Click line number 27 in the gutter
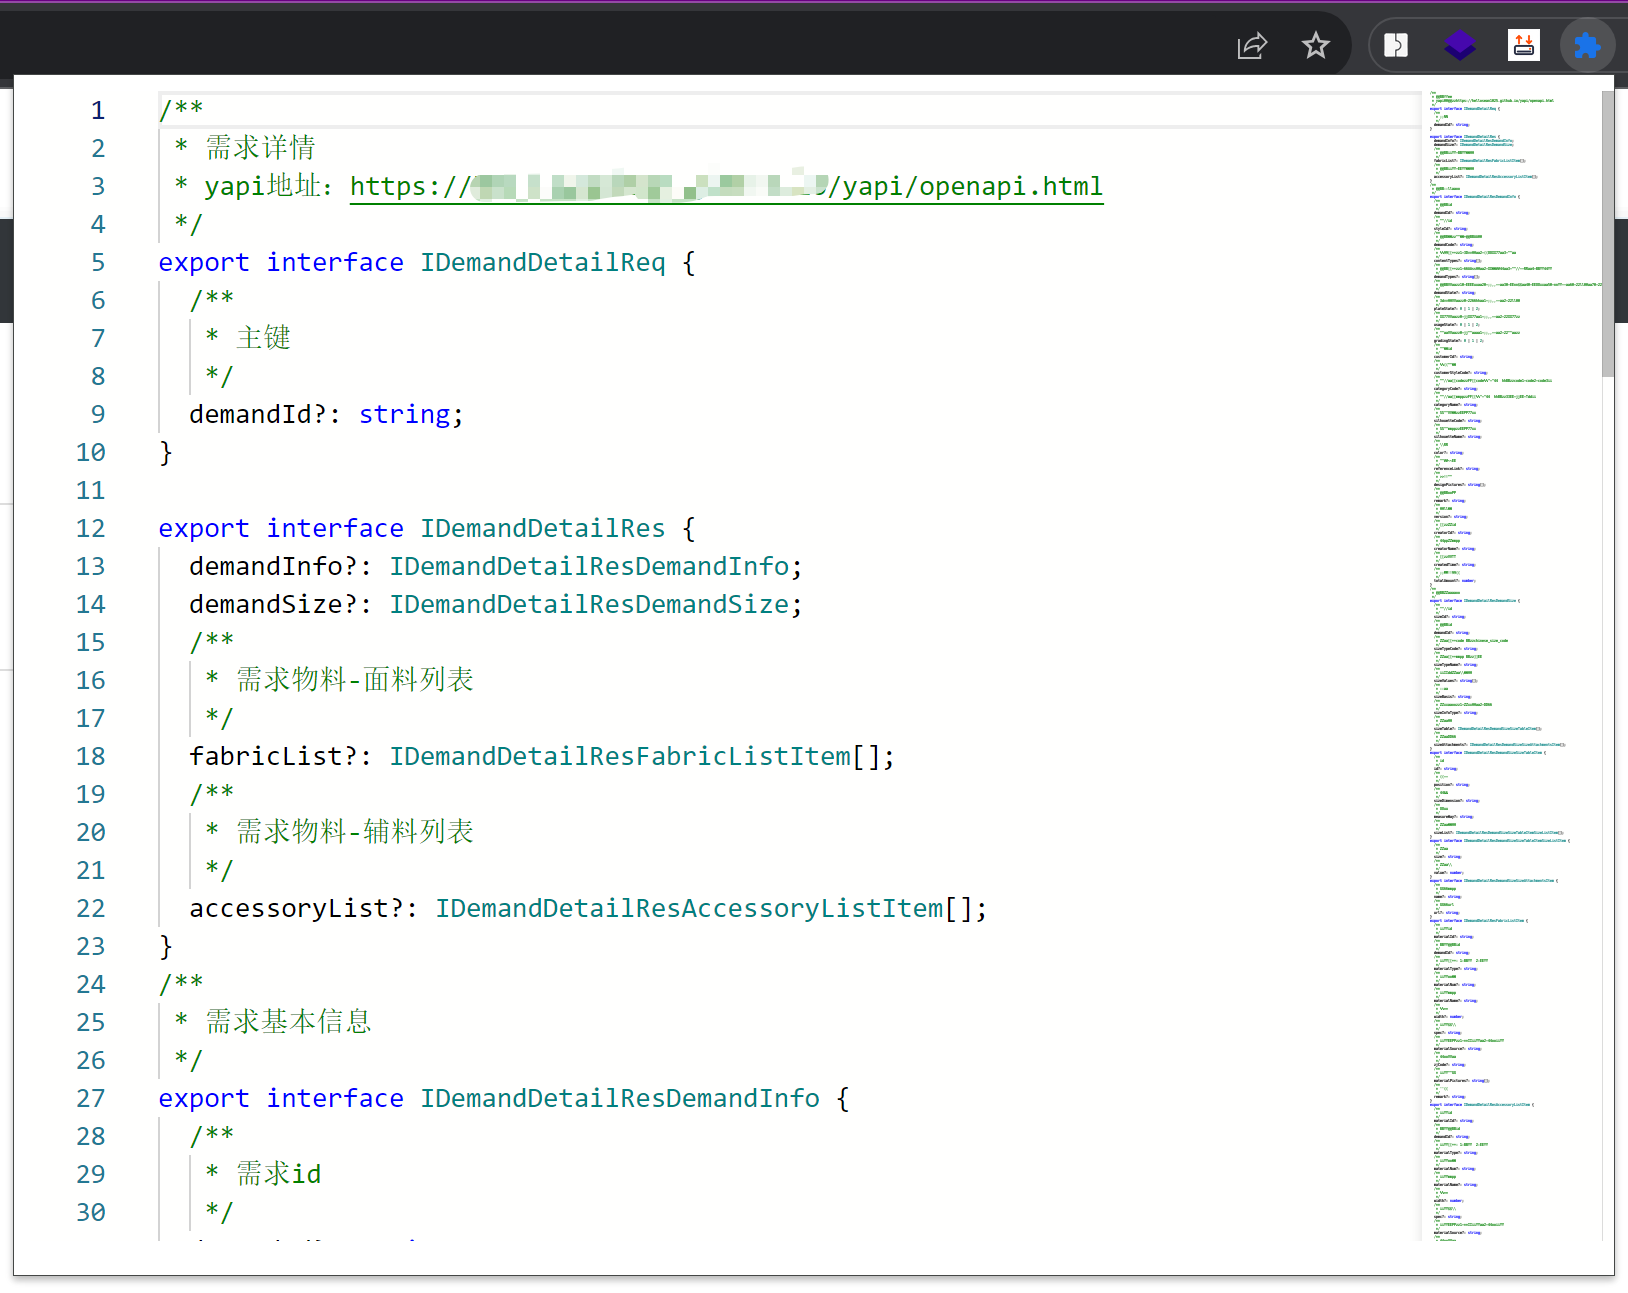1628x1293 pixels. [91, 1098]
